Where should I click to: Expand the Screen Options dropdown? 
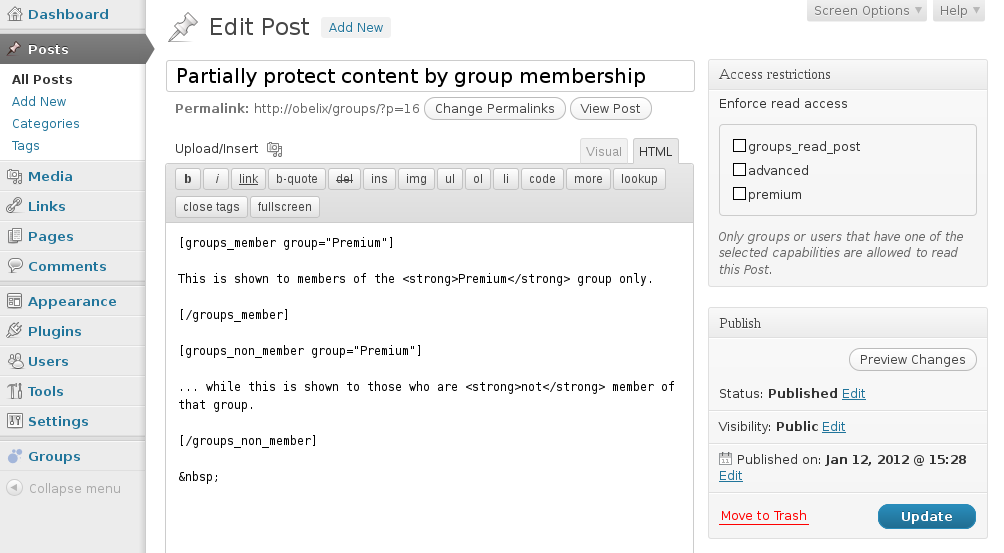coord(867,11)
